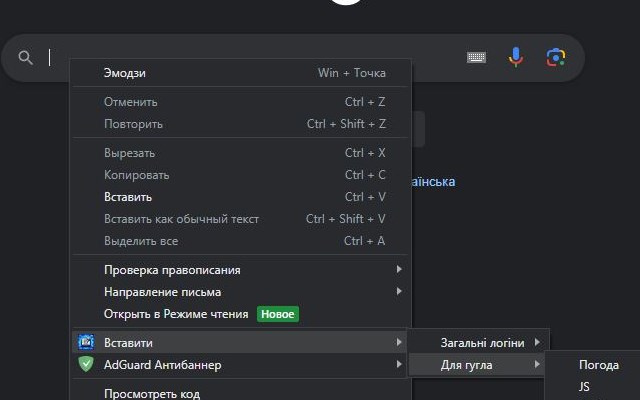Screen dimensions: 640x400
Task: Click Открыть в Режиме чтения
Action: coord(175,314)
